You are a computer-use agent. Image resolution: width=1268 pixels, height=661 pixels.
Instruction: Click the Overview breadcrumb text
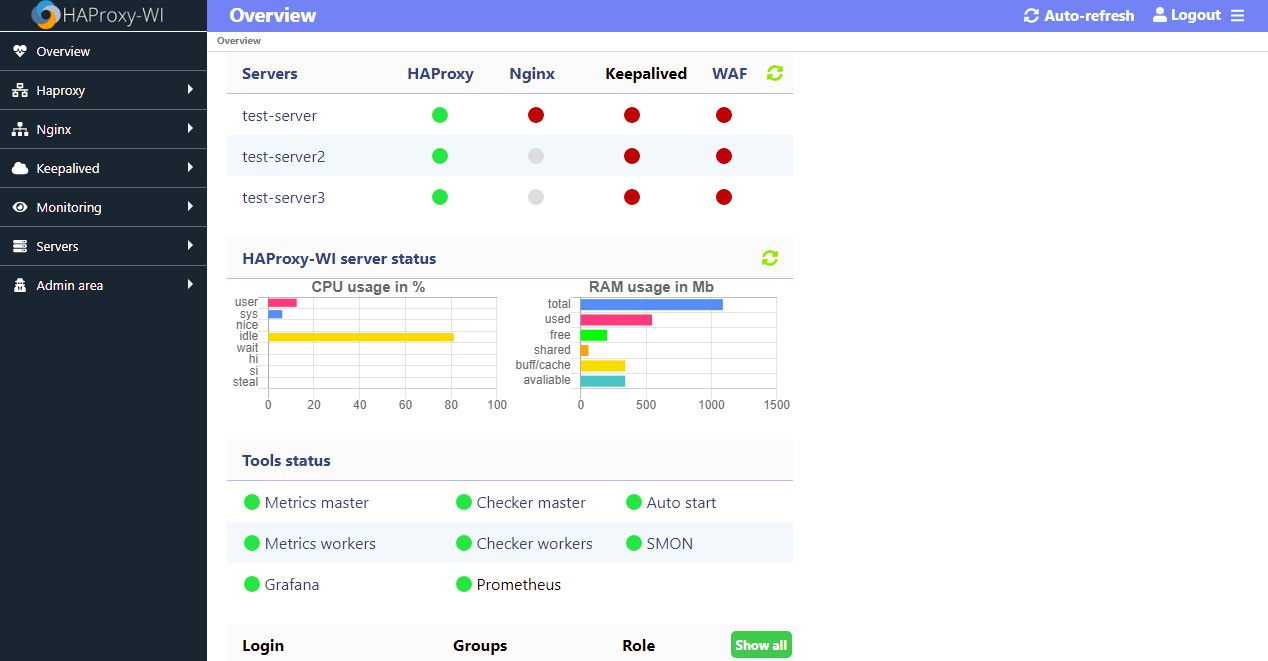[x=239, y=41]
